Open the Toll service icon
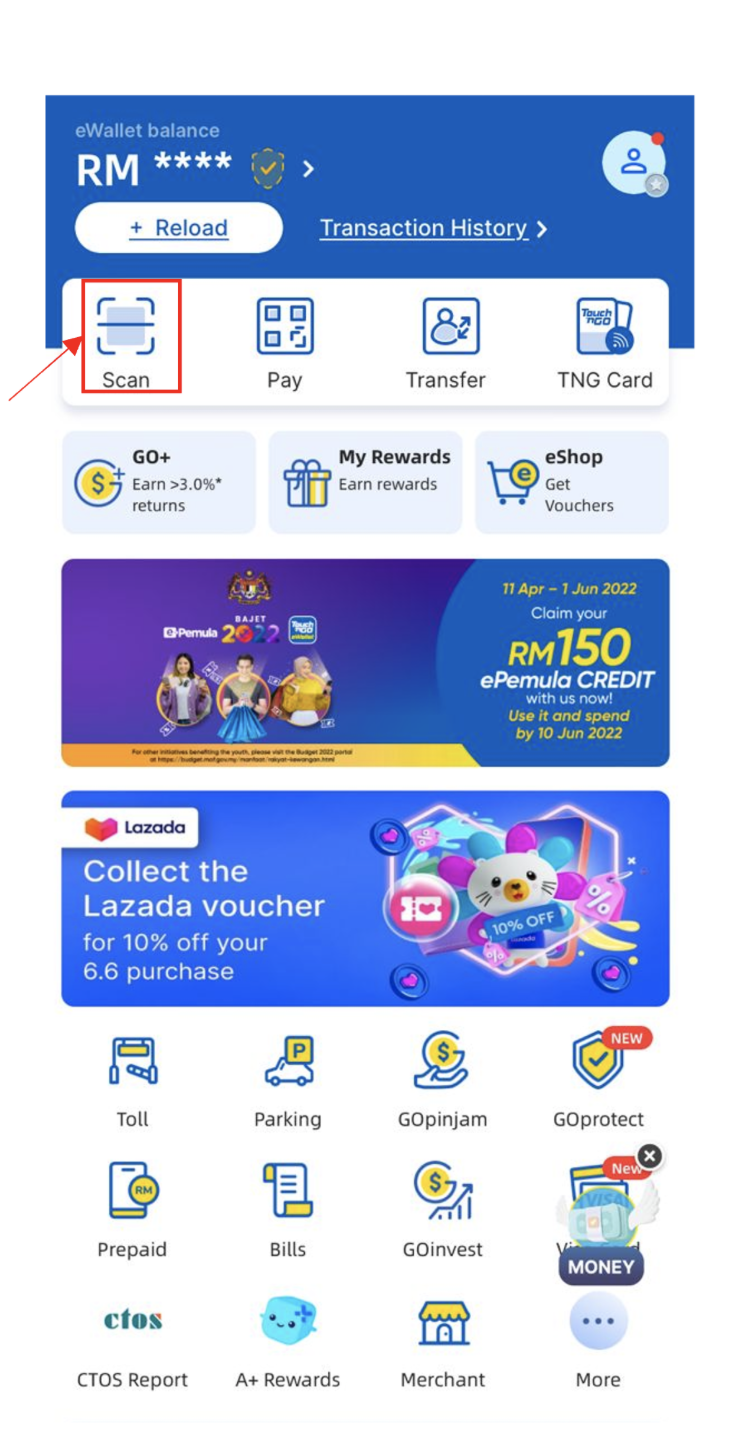Viewport: 740px width, 1456px height. 133,1062
